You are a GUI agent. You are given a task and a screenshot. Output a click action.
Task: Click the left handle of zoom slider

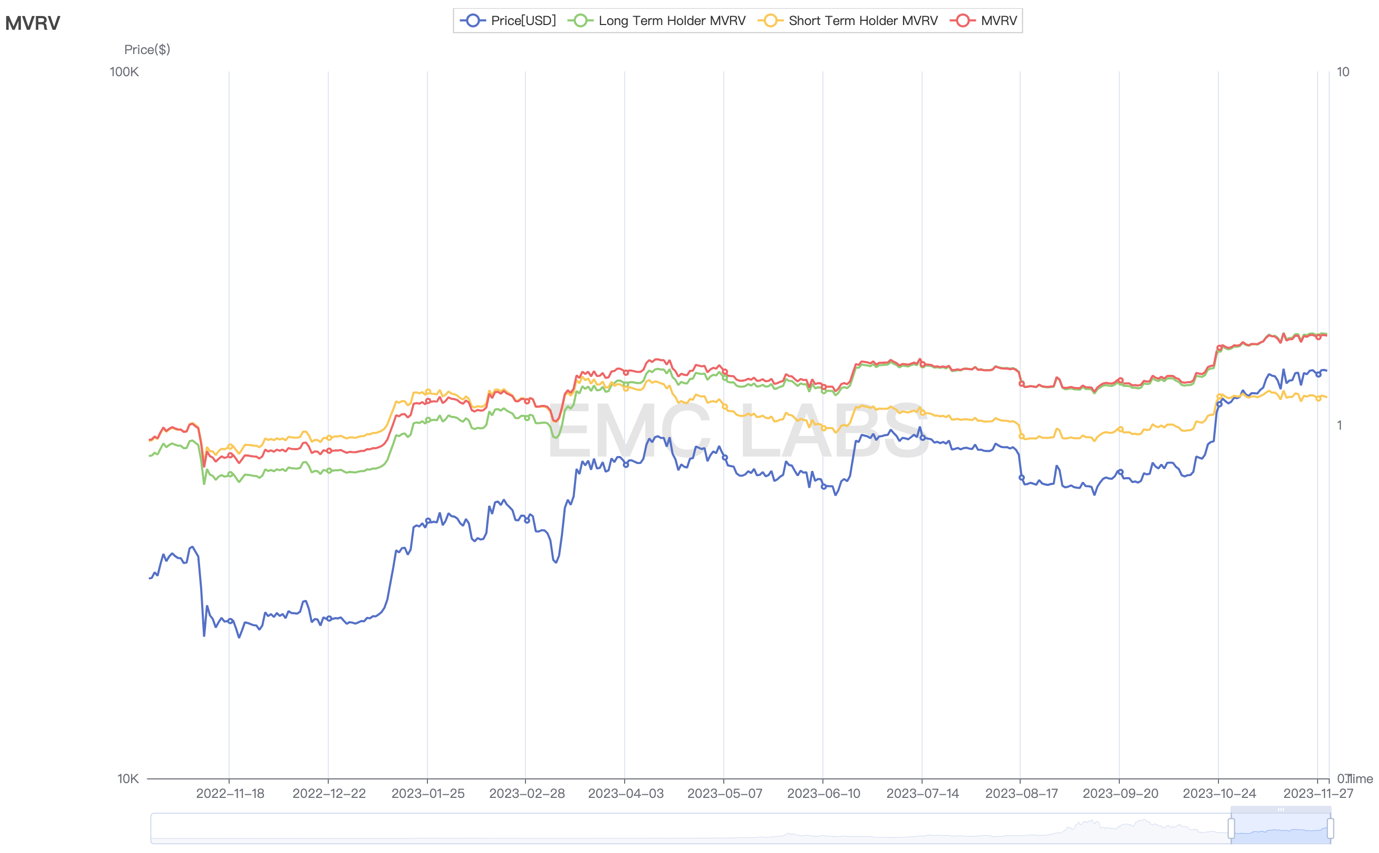pos(1231,828)
